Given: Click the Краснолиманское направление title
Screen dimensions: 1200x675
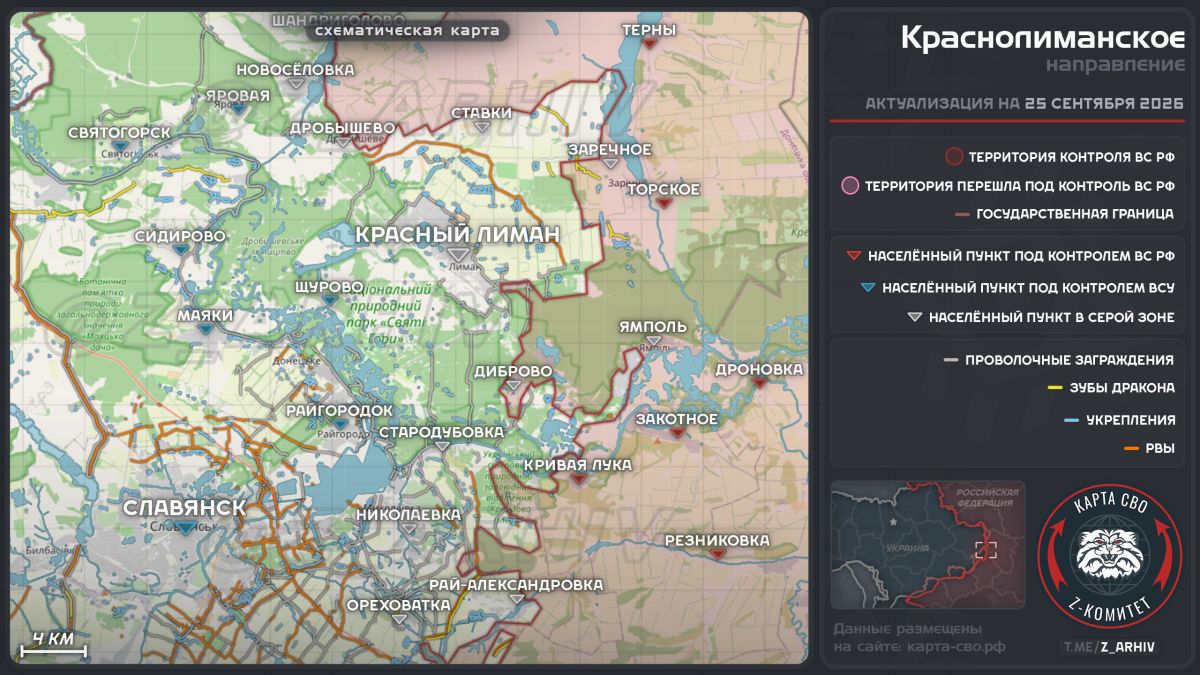Looking at the screenshot, I should tap(1043, 49).
